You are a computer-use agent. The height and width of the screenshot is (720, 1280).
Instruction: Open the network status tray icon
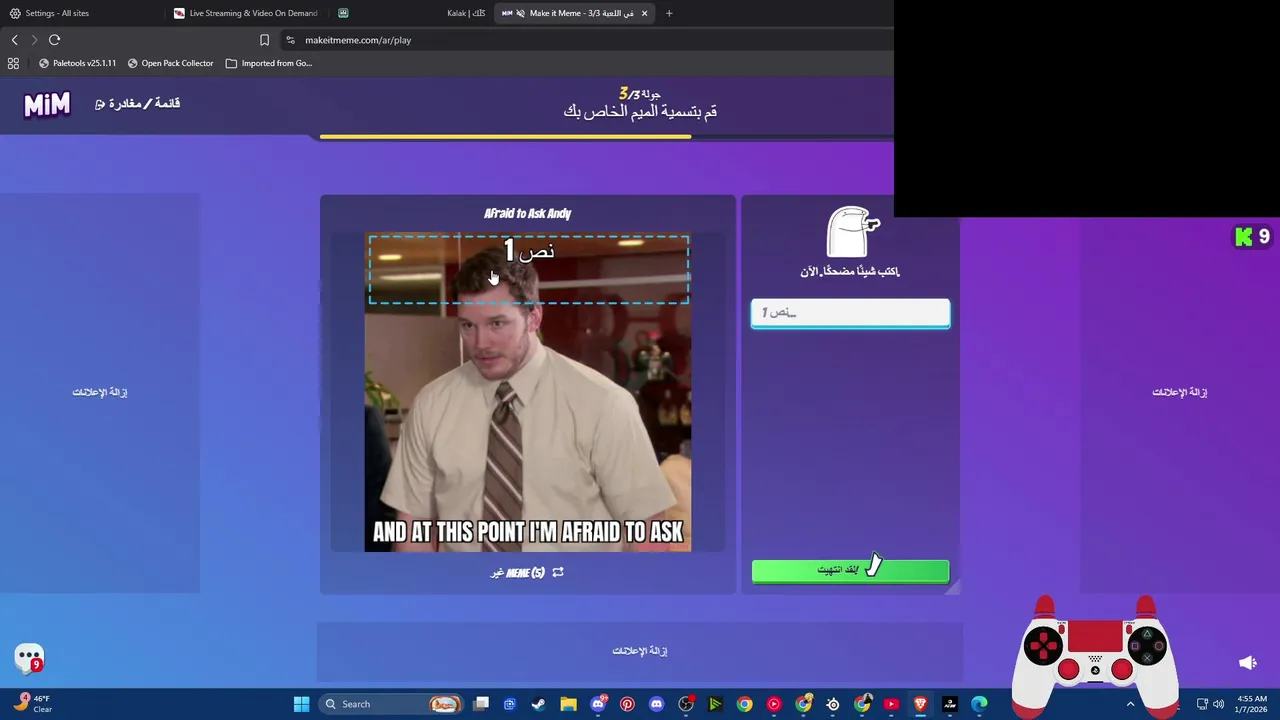(x=1203, y=704)
